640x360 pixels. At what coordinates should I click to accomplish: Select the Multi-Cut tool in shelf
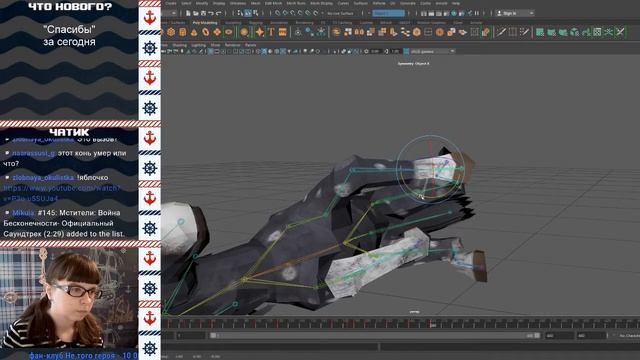(501, 32)
